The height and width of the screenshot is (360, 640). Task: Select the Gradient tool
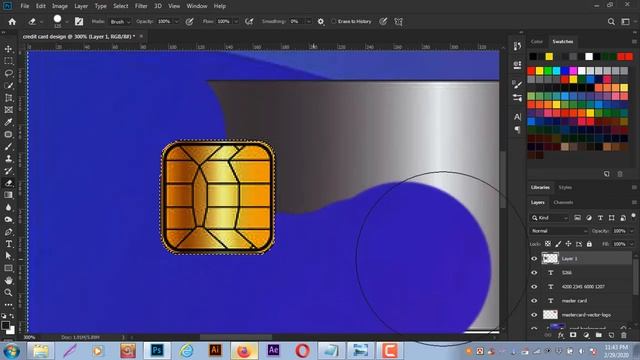click(x=8, y=195)
